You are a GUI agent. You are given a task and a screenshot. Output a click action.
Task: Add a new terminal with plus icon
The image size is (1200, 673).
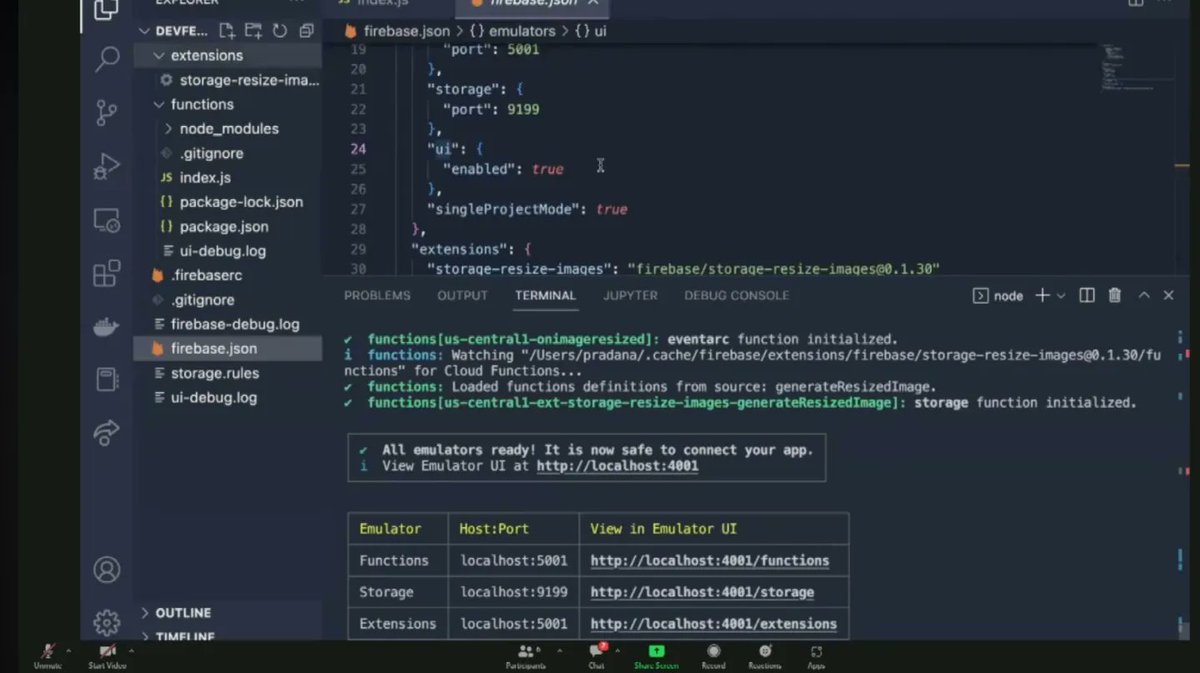1042,295
